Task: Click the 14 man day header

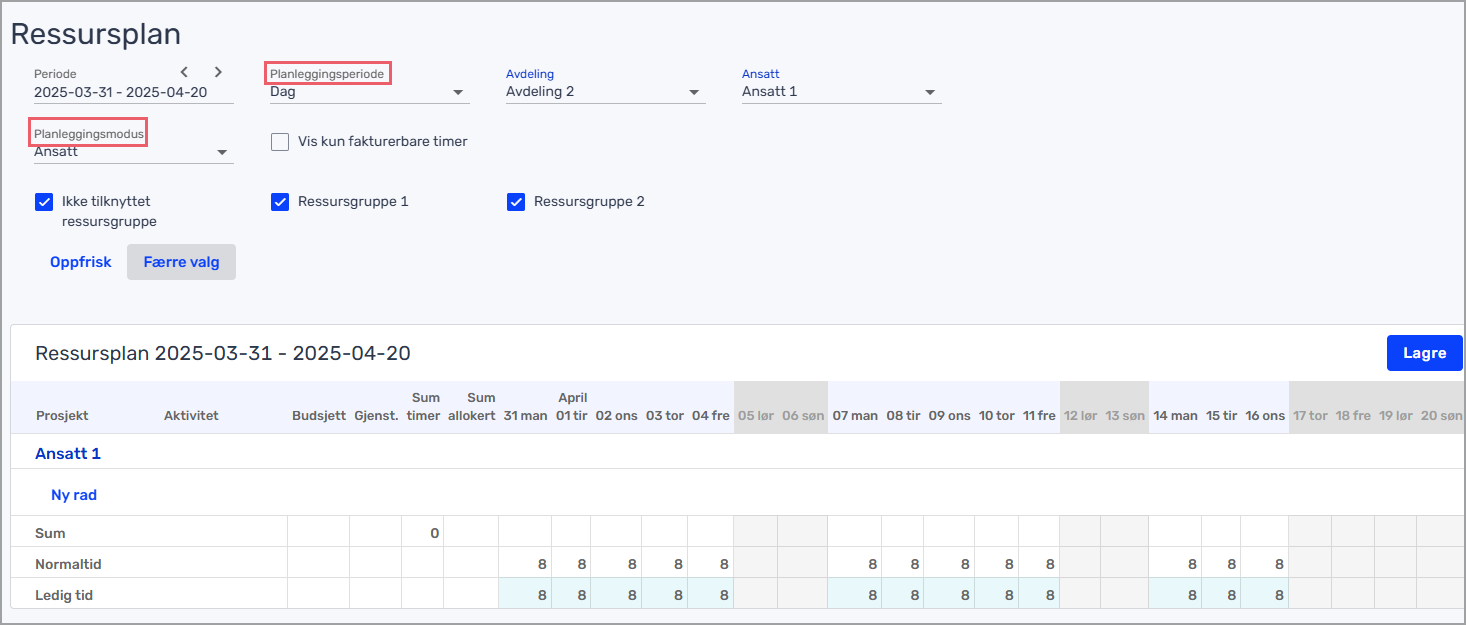Action: (1175, 416)
